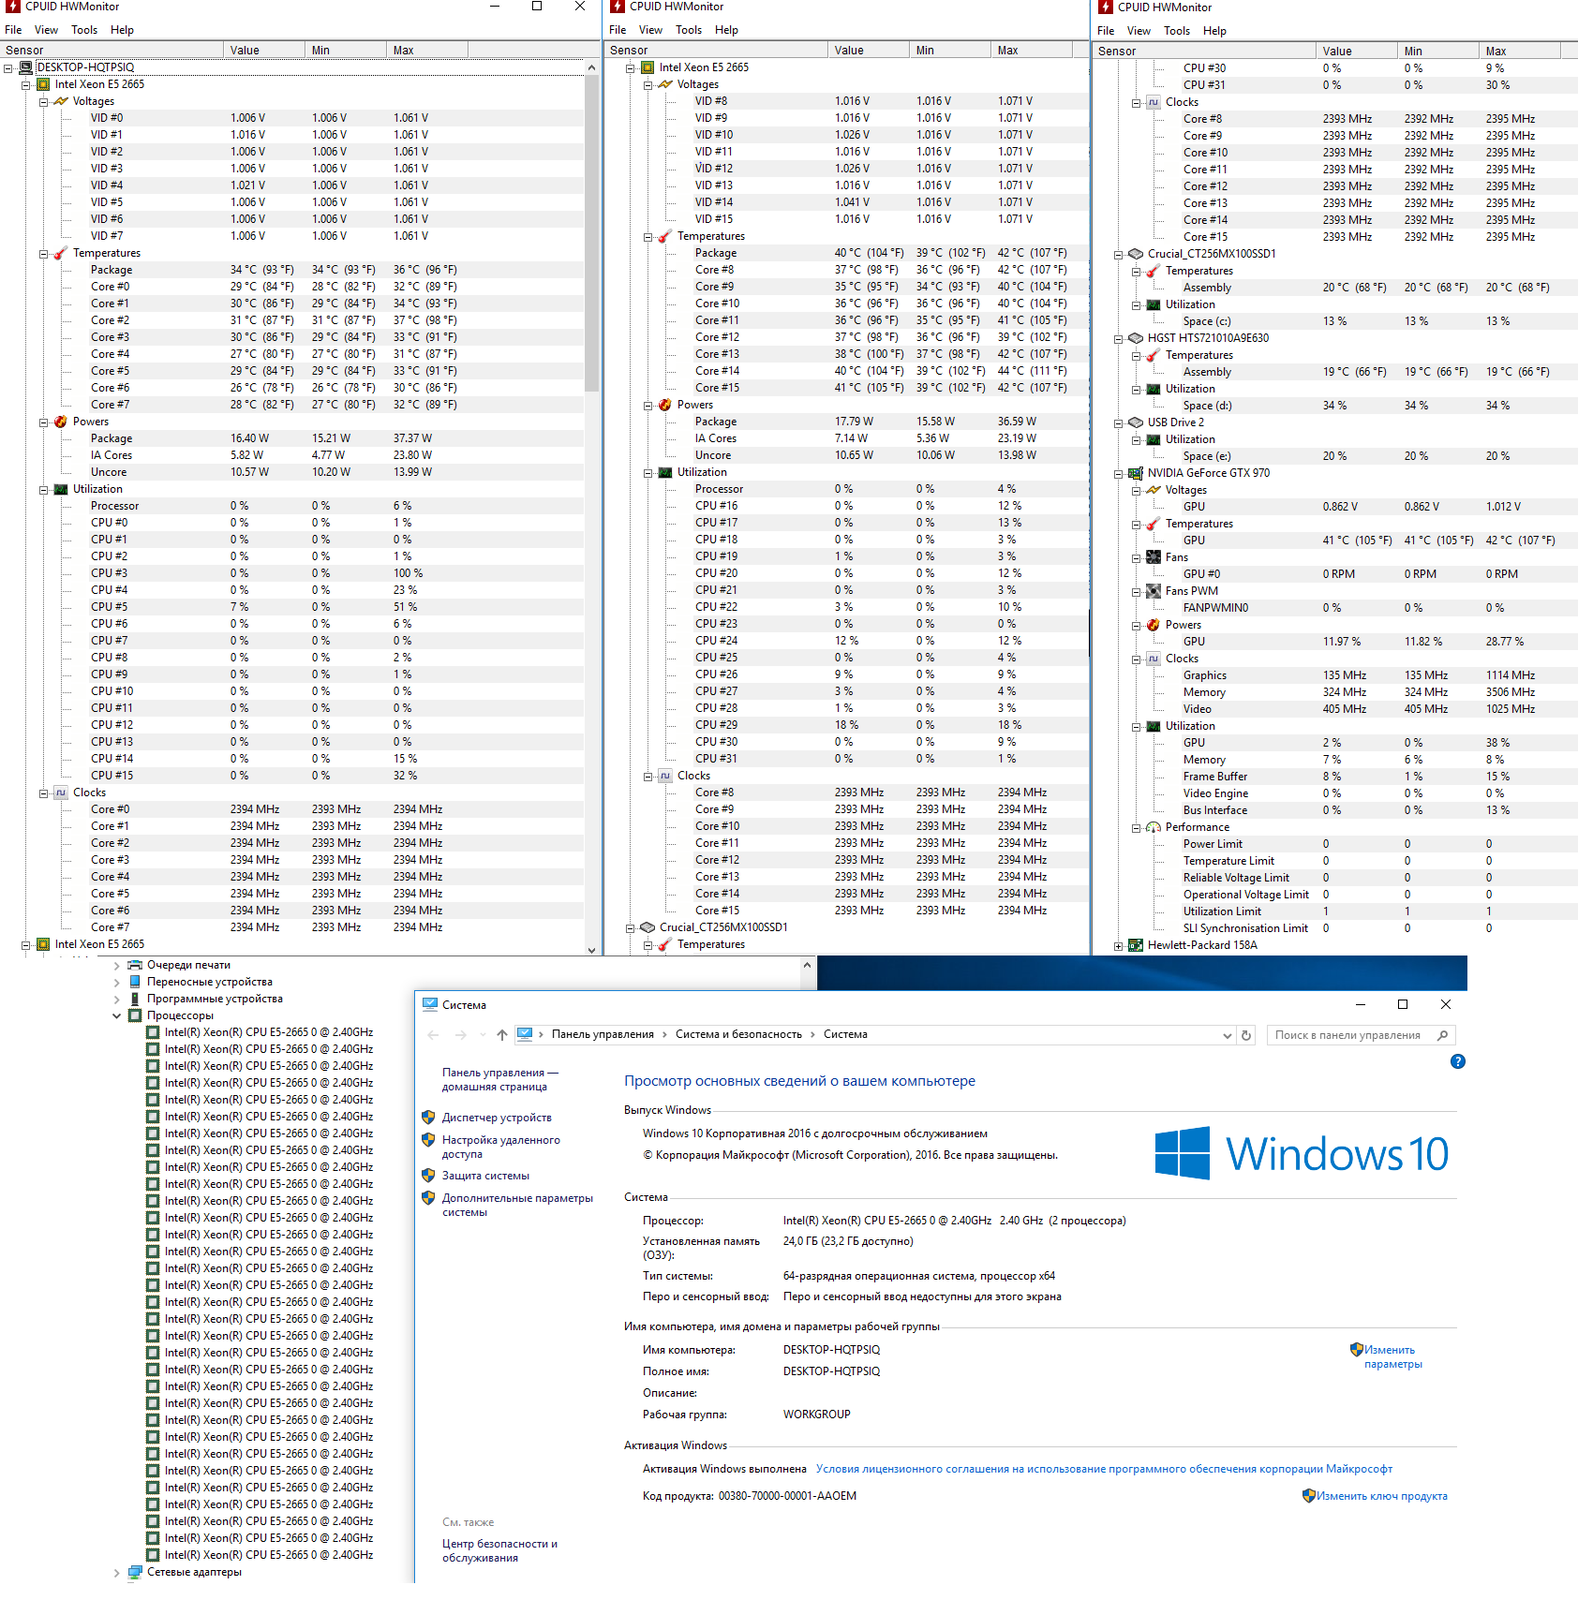Click Очереди печати printer icon
The width and height of the screenshot is (1578, 1600).
point(135,965)
